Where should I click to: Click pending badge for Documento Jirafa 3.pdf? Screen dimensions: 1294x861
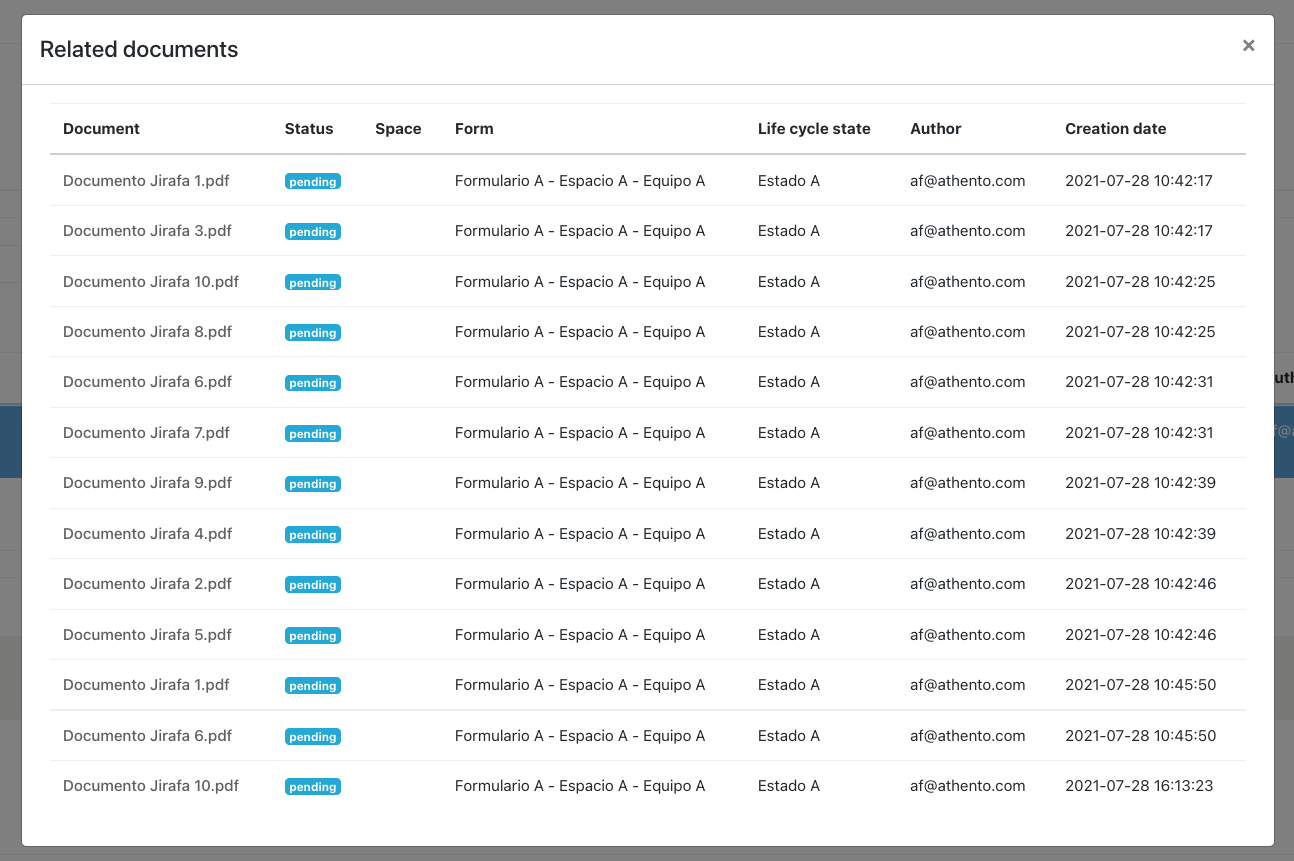[x=313, y=232]
